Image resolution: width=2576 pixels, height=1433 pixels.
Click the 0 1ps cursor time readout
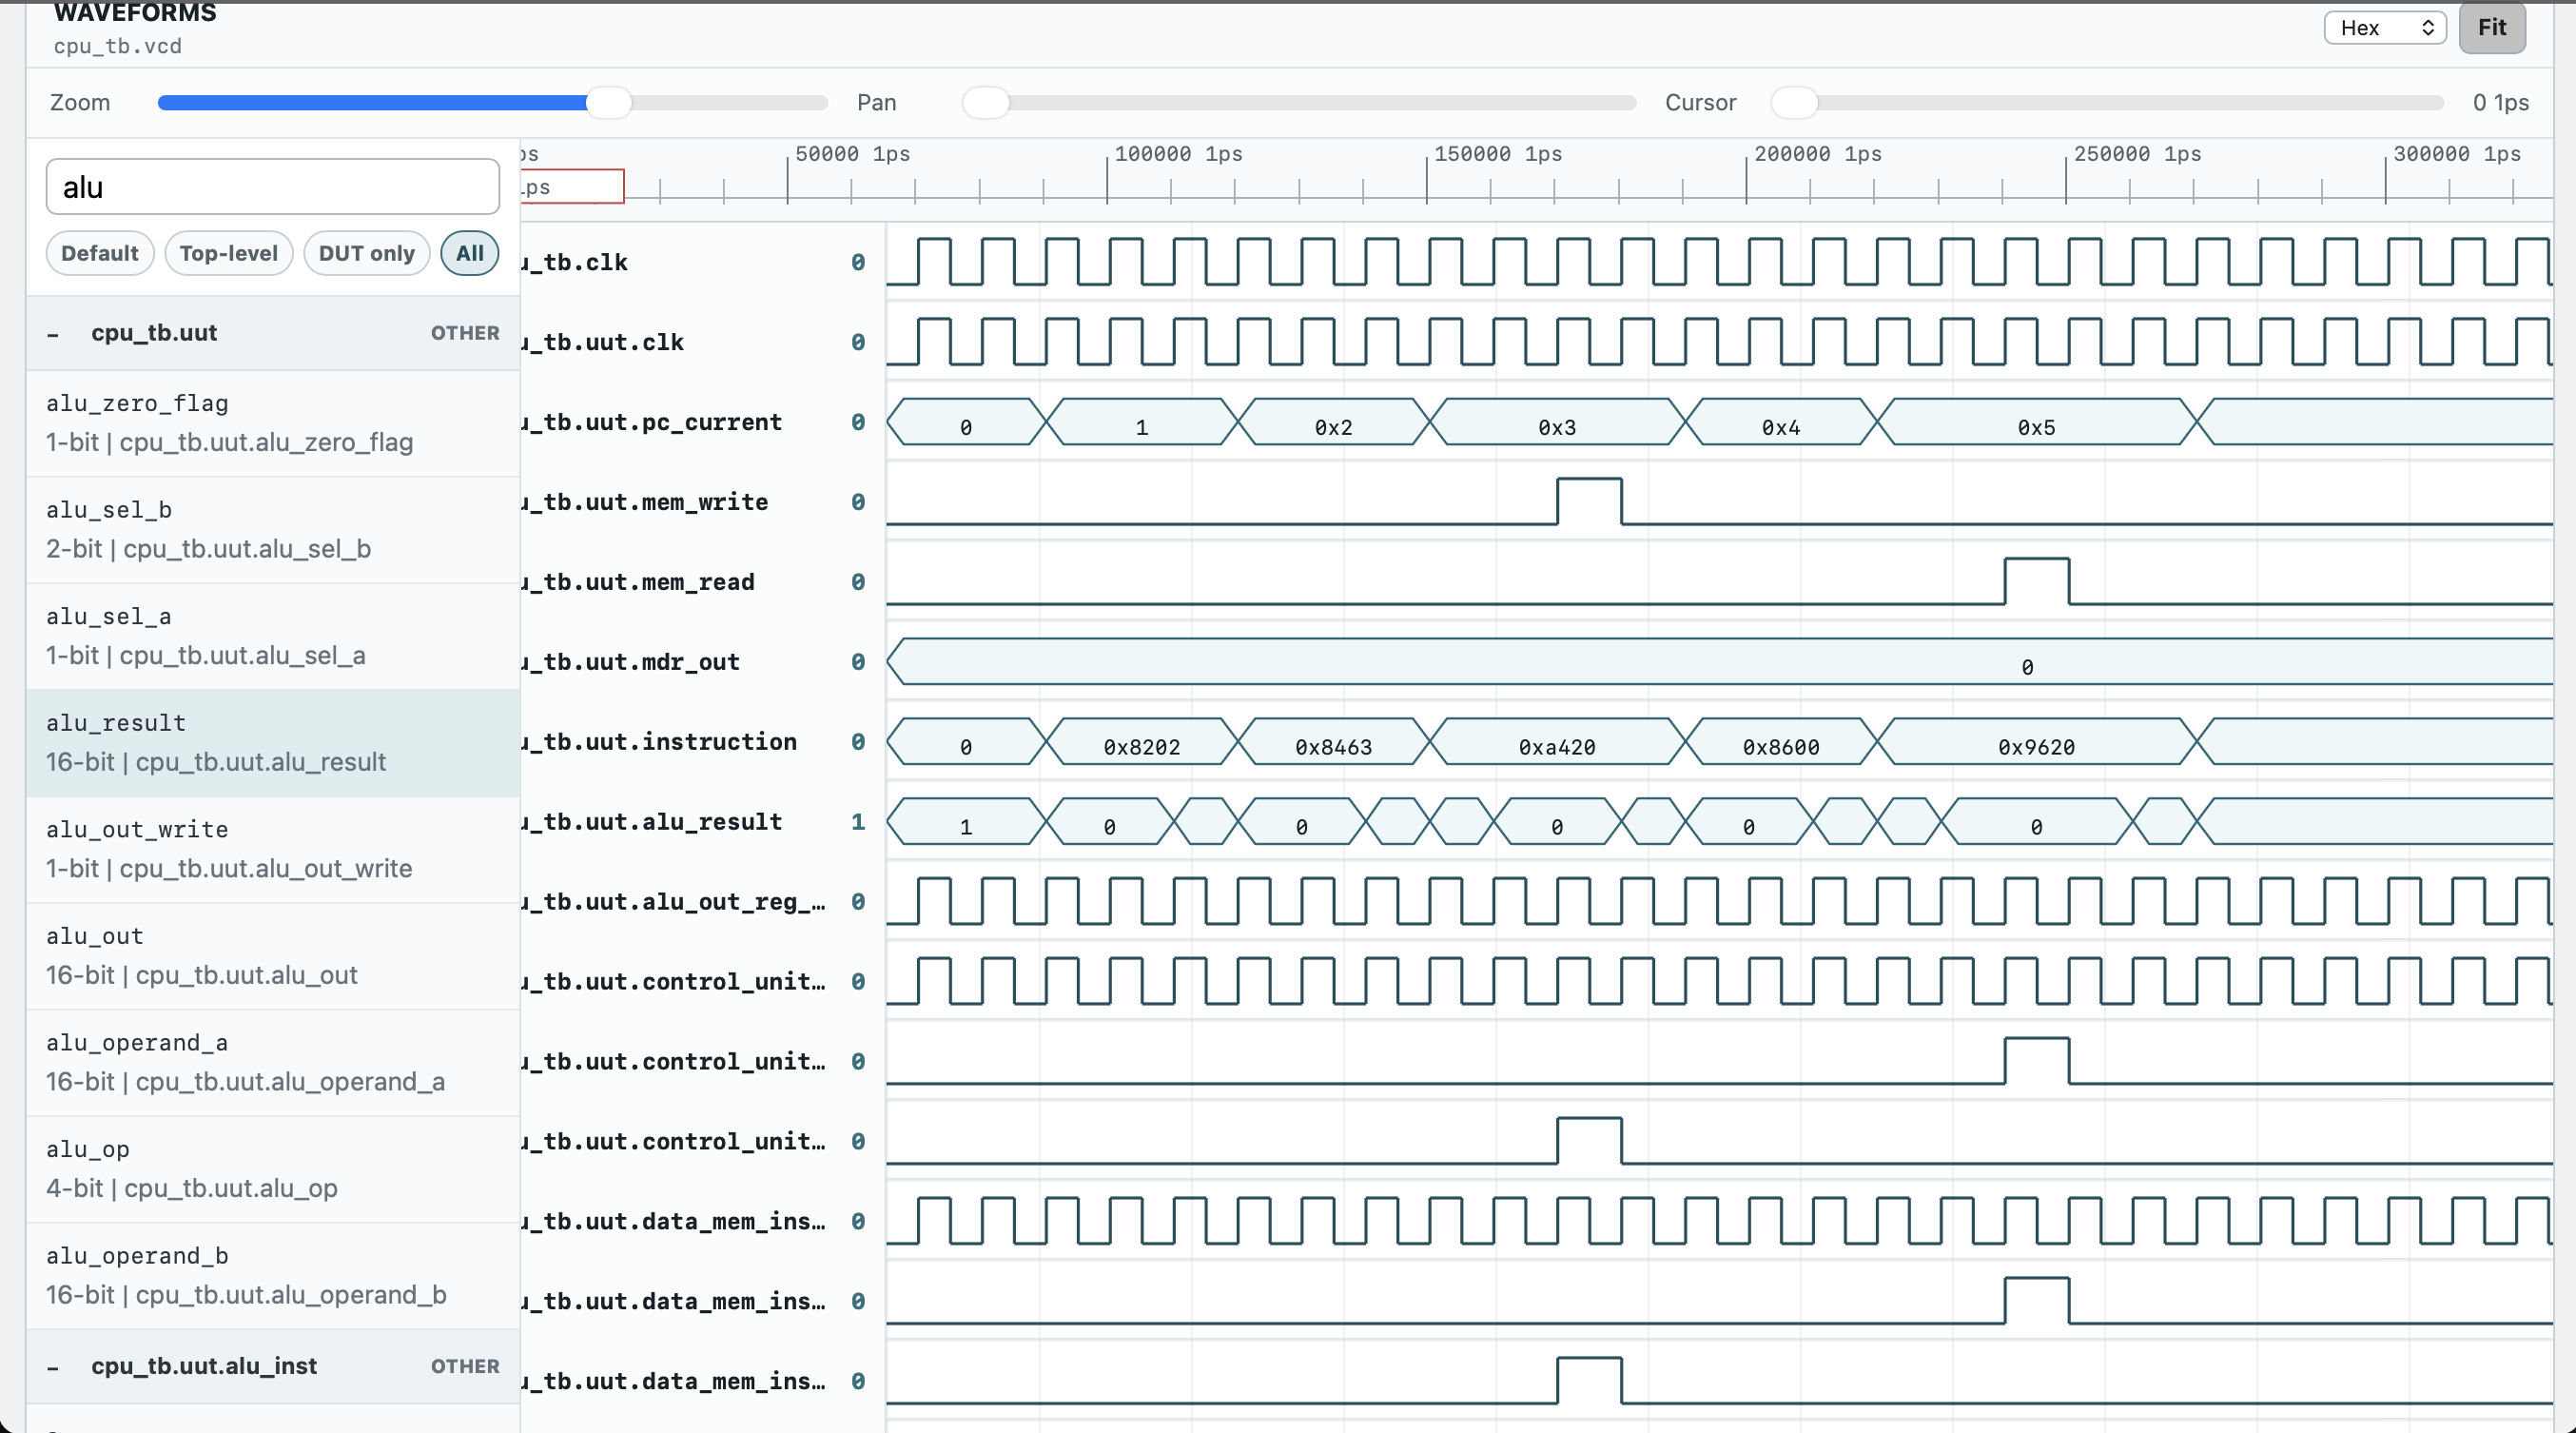pyautogui.click(x=2501, y=102)
